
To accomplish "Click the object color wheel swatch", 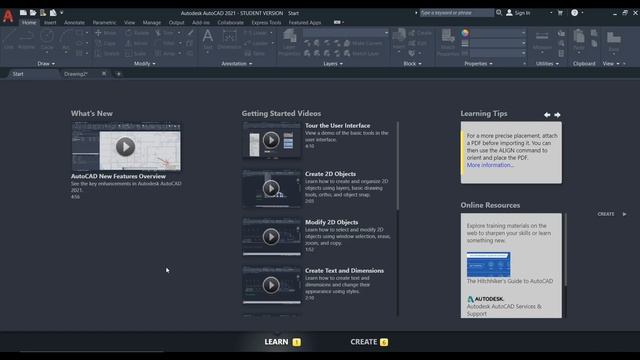I will click(465, 33).
